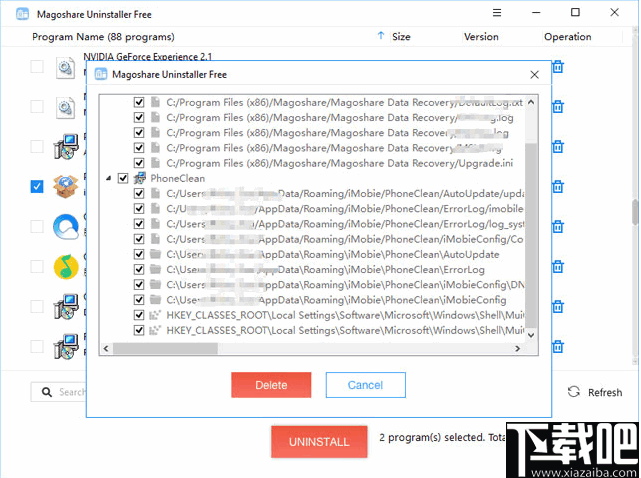Screen dimensions: 641x478
Task: Click the horizontal scrollbar thumb in the dialog
Action: (165, 348)
